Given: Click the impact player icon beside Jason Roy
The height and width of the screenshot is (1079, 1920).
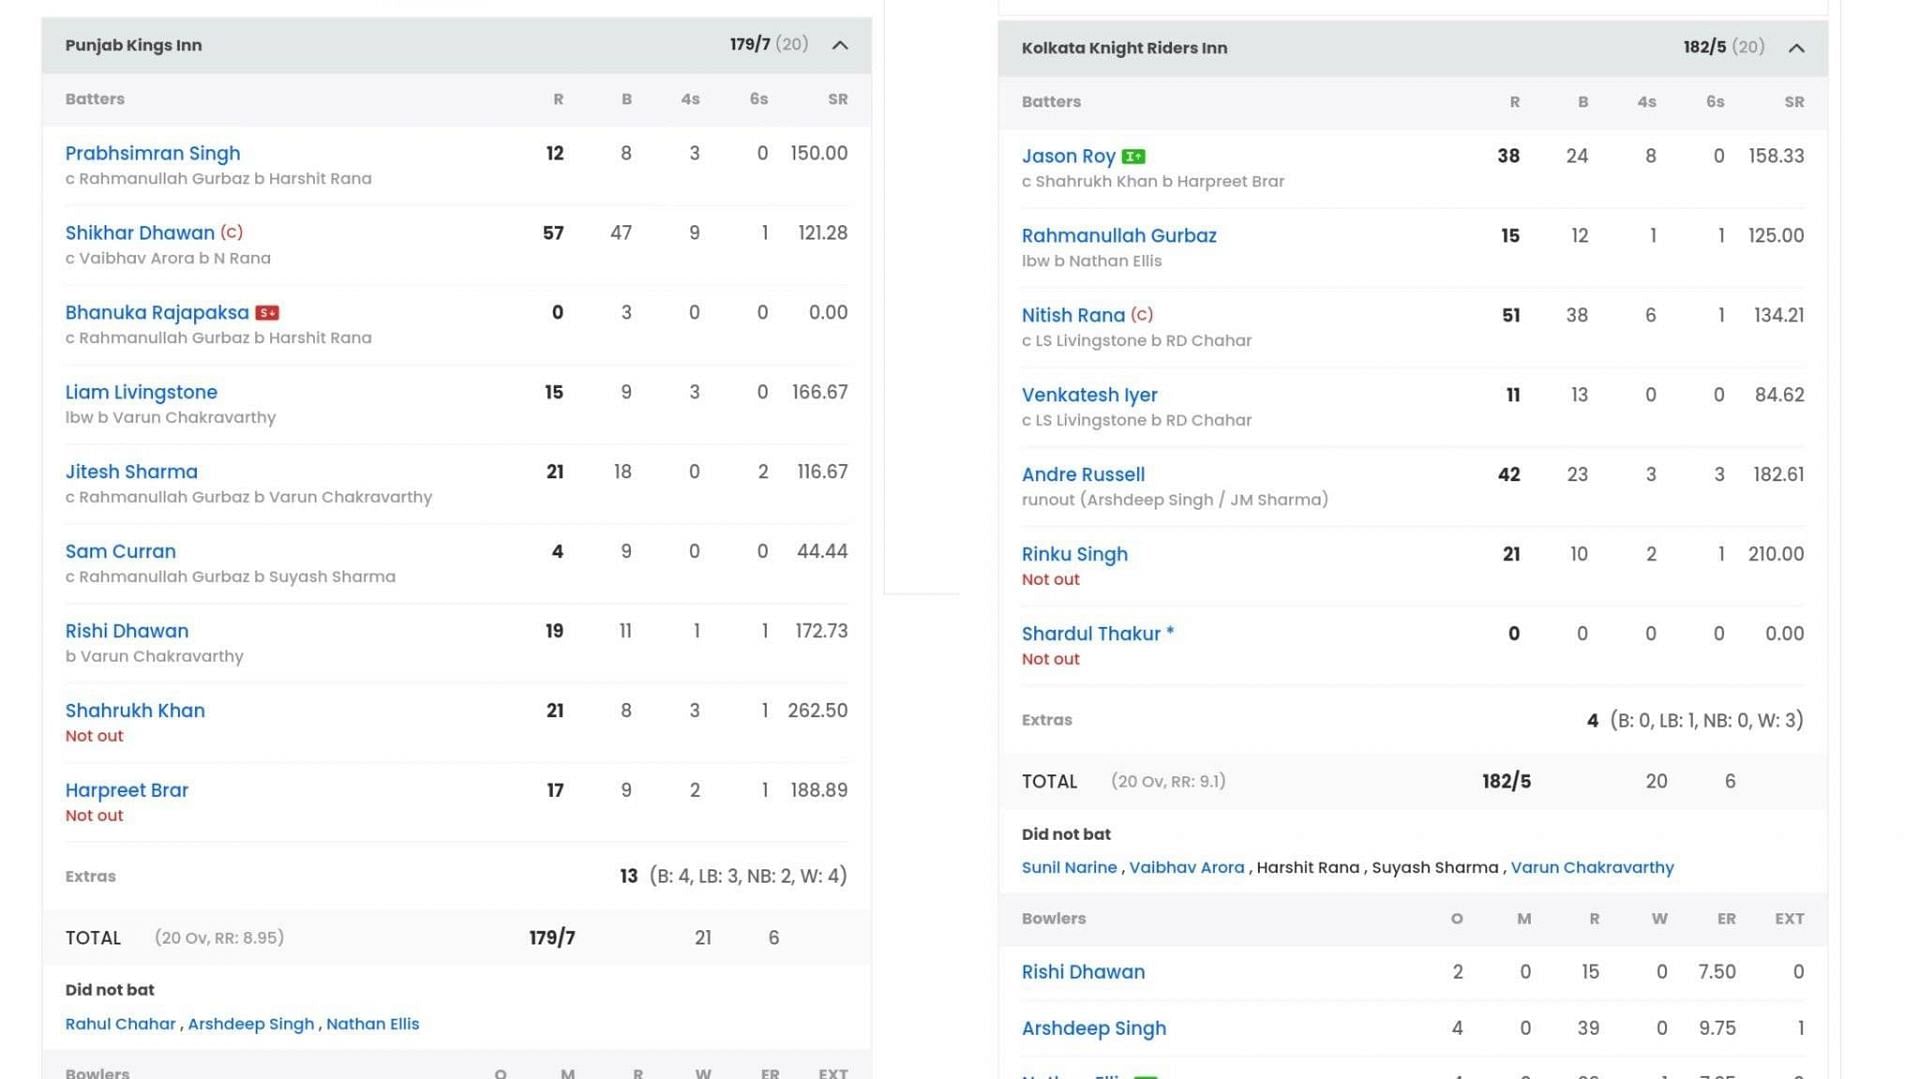Looking at the screenshot, I should 1133,157.
